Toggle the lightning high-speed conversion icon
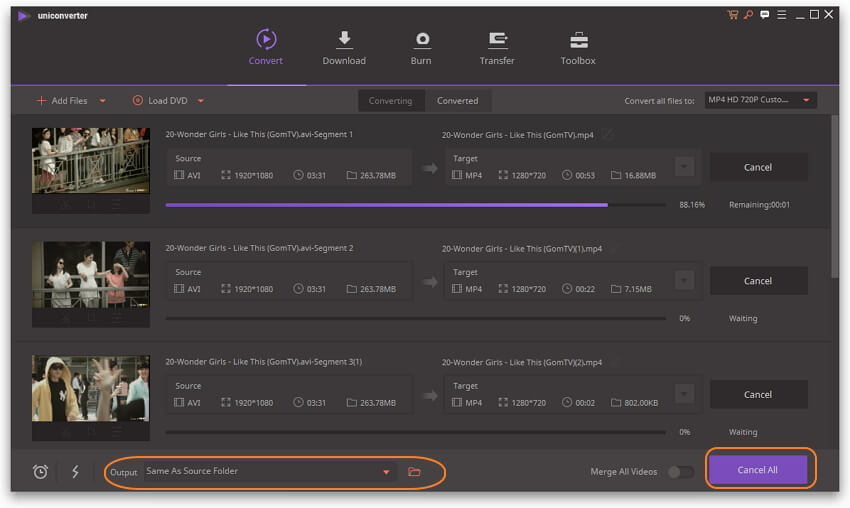850x508 pixels. point(75,471)
